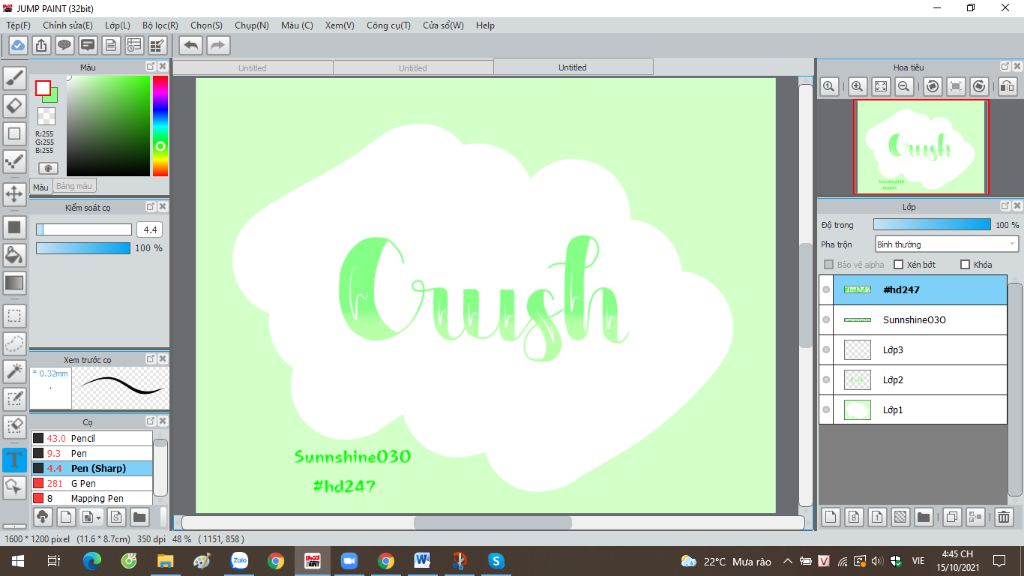The height and width of the screenshot is (576, 1024).
Task: Select the Bucket fill tool
Action: [14, 255]
